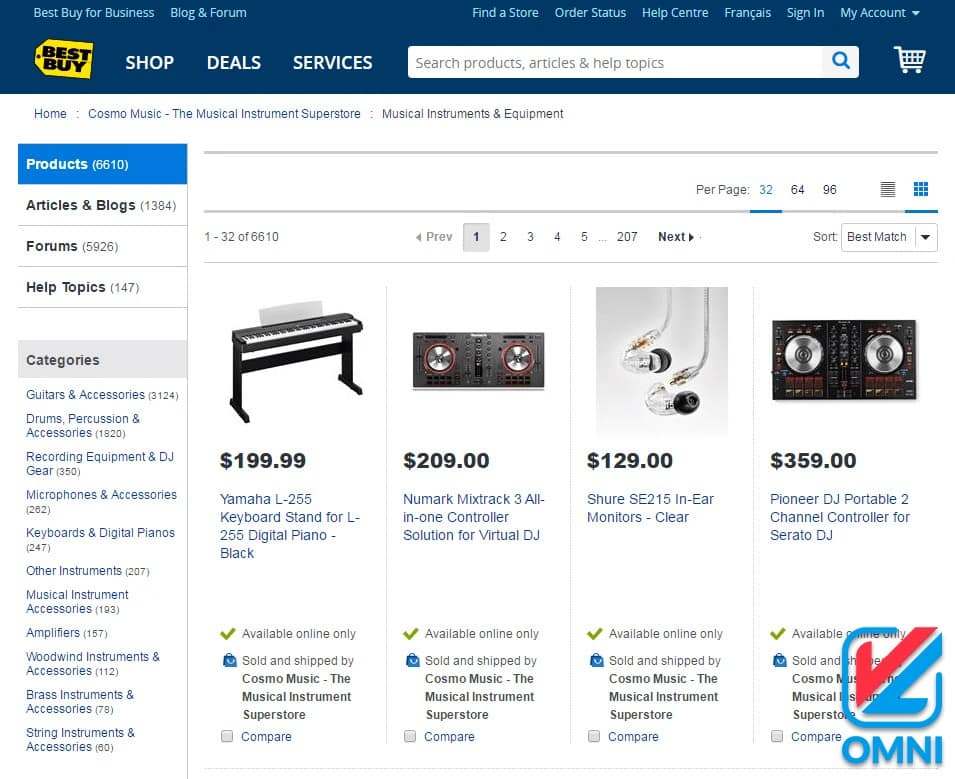
Task: Expand the My Account dropdown
Action: click(874, 13)
